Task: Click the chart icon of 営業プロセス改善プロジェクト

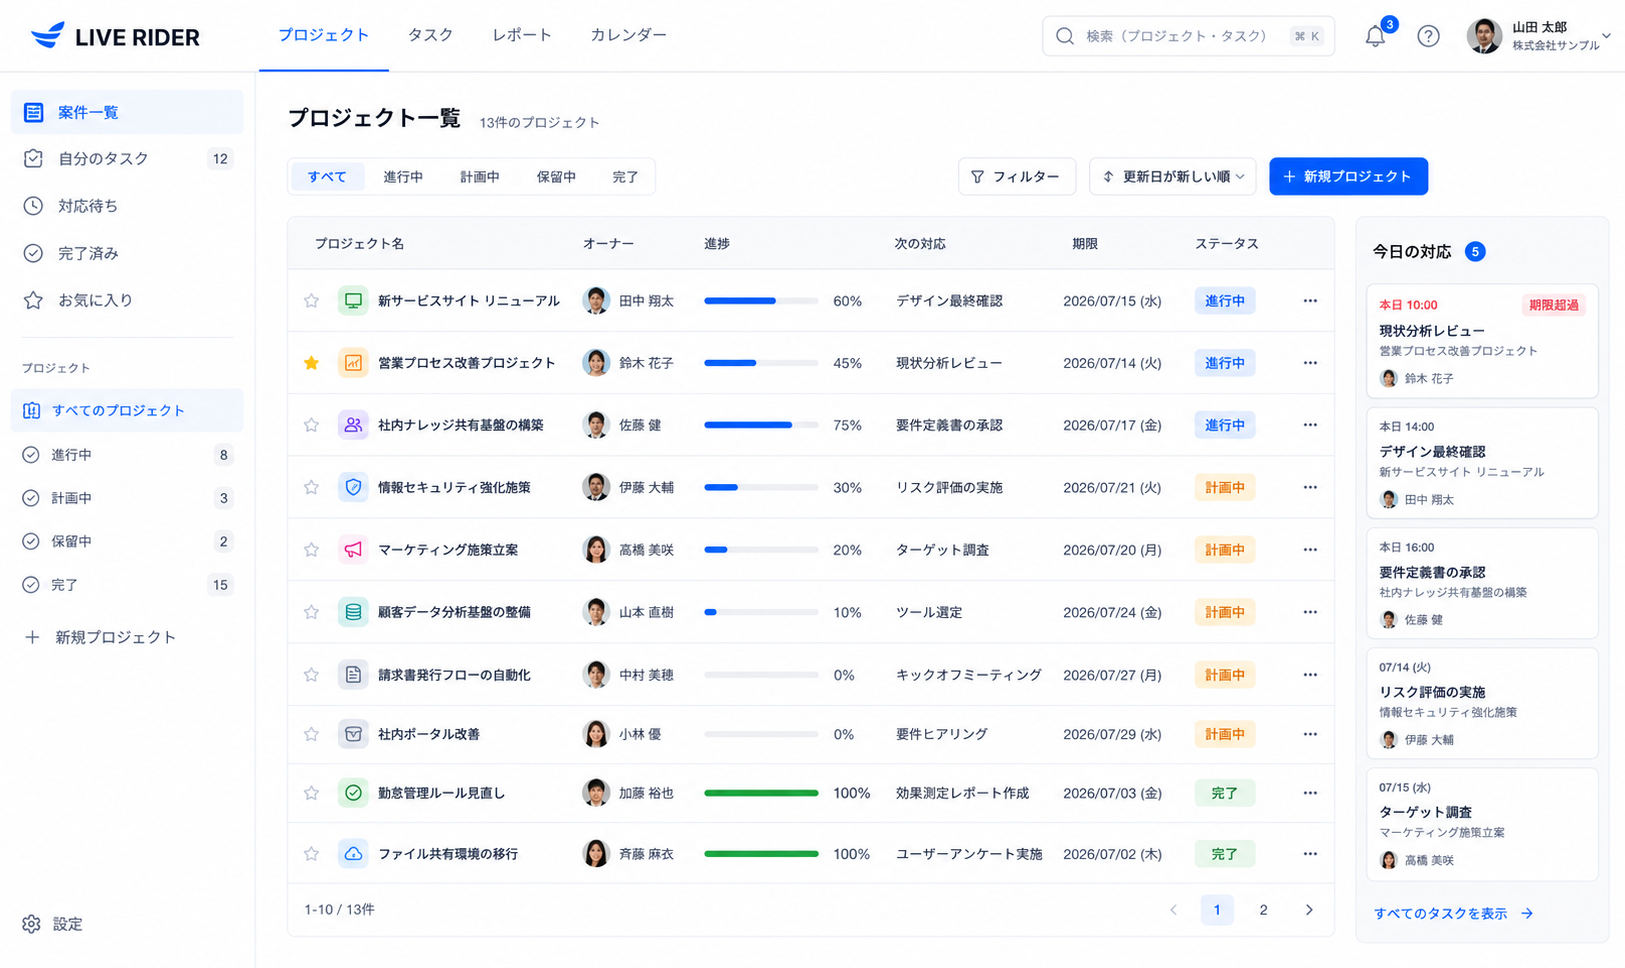Action: coord(353,363)
